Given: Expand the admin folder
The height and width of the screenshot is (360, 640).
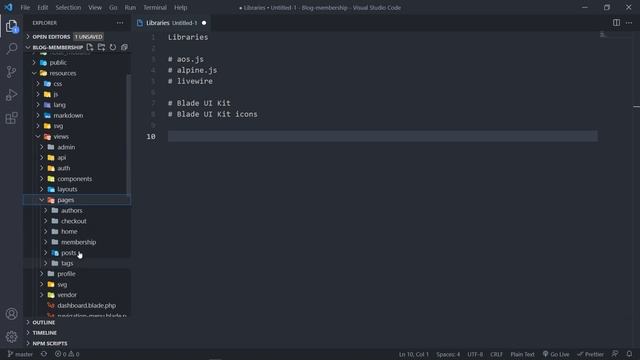Looking at the screenshot, I should (x=66, y=147).
